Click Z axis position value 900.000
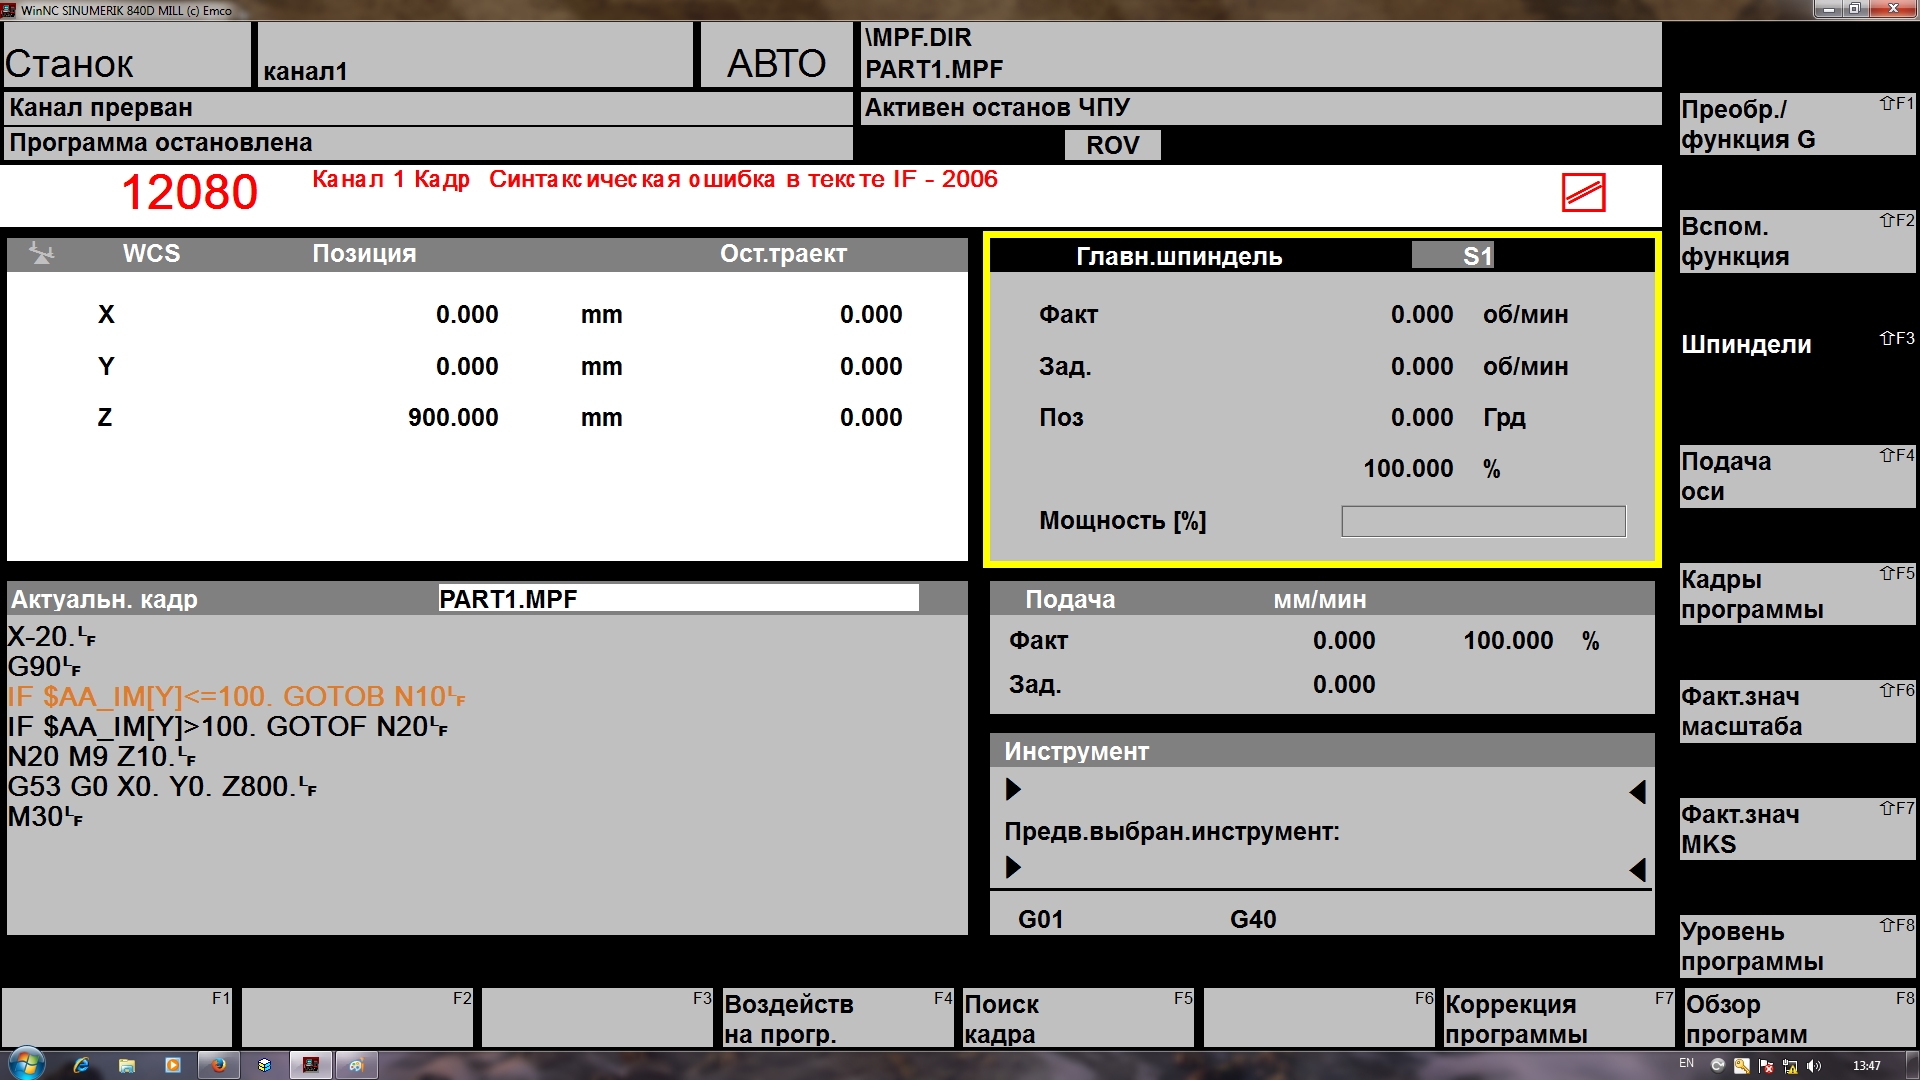 453,417
